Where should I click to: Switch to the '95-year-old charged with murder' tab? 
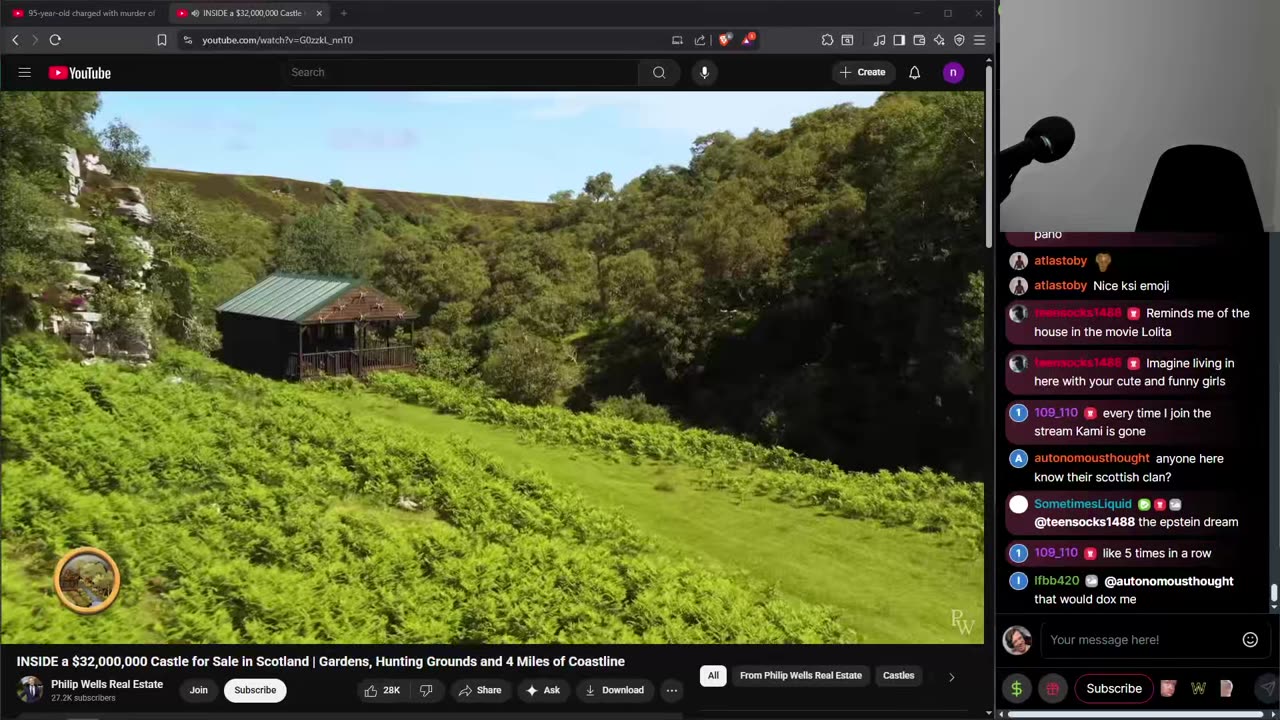point(84,13)
